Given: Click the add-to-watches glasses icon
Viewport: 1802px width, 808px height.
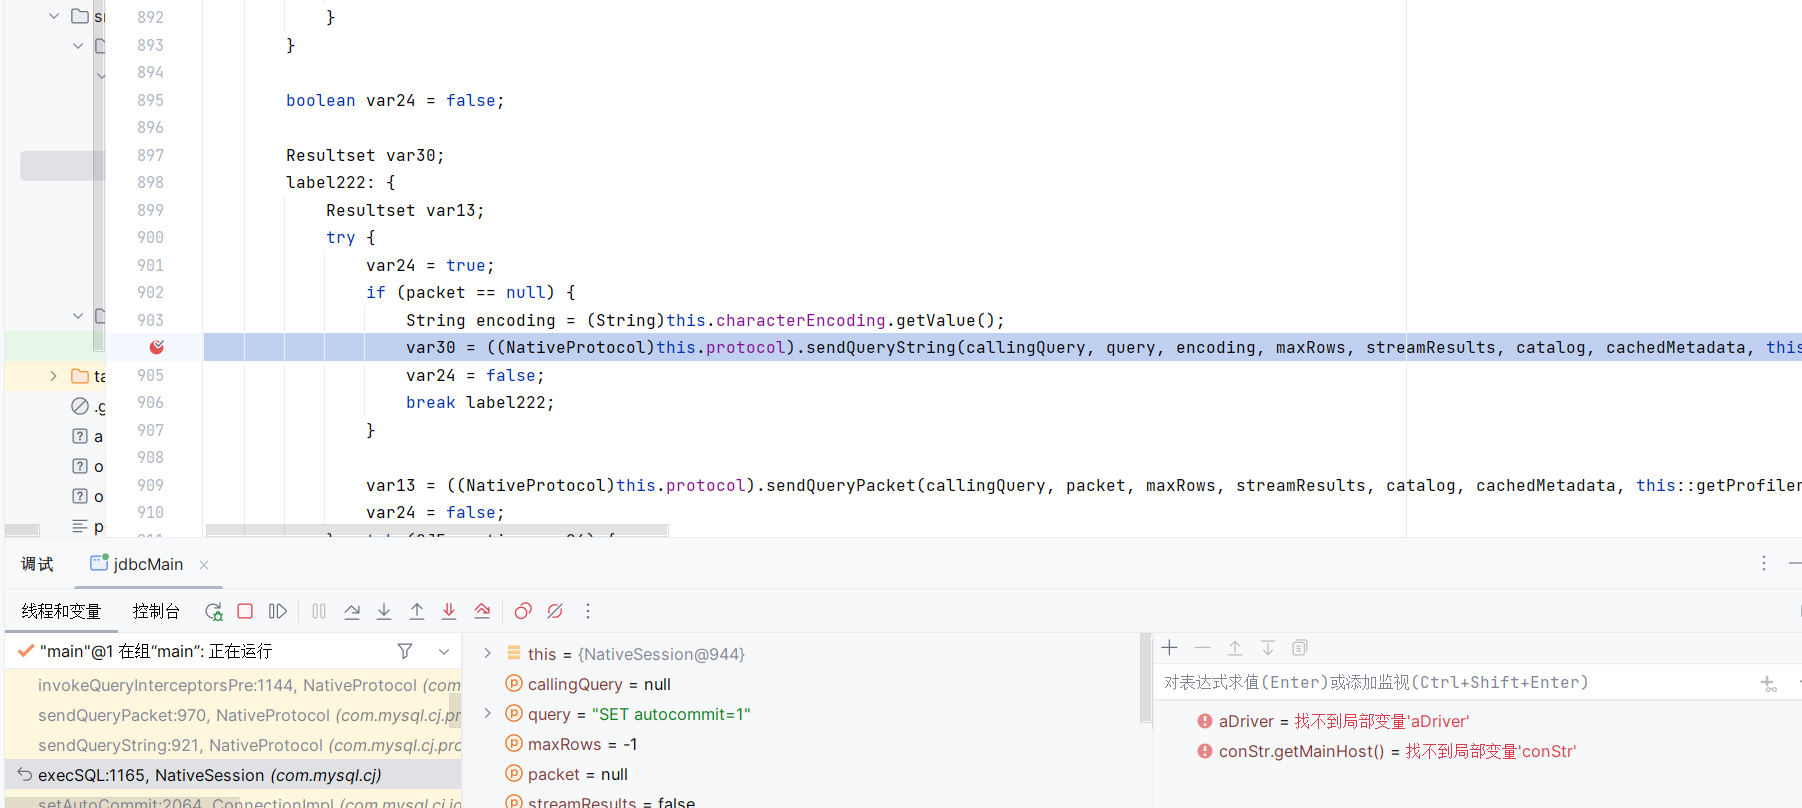Looking at the screenshot, I should coord(1769,684).
